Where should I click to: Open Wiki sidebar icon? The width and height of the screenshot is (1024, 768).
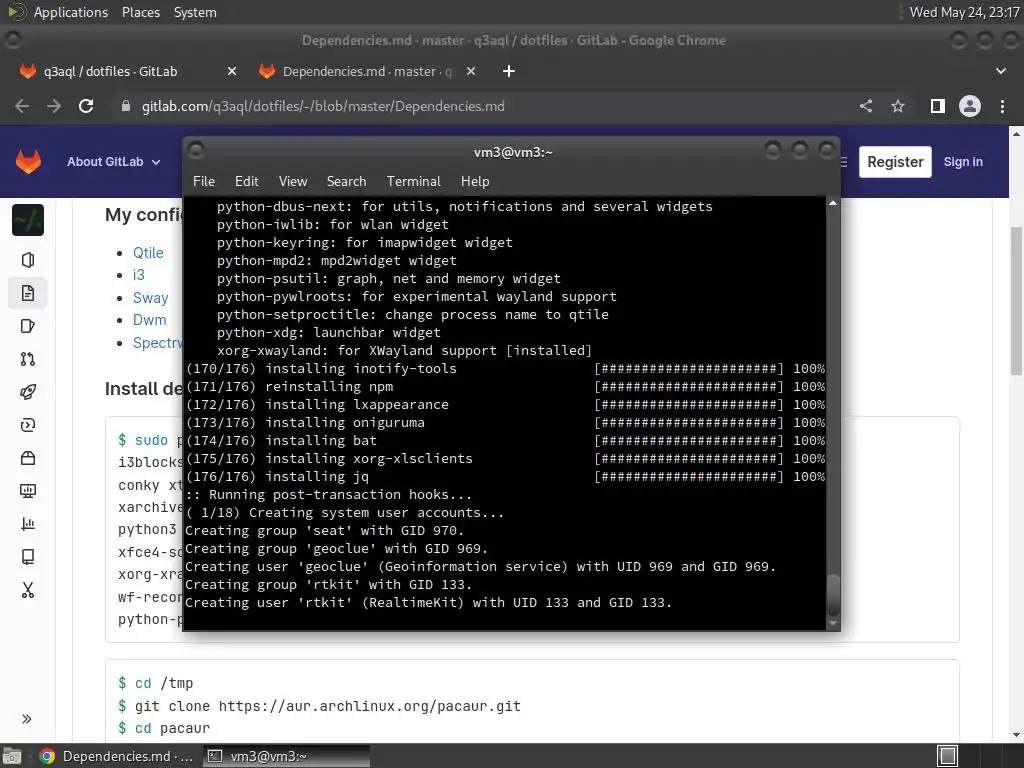(x=28, y=557)
